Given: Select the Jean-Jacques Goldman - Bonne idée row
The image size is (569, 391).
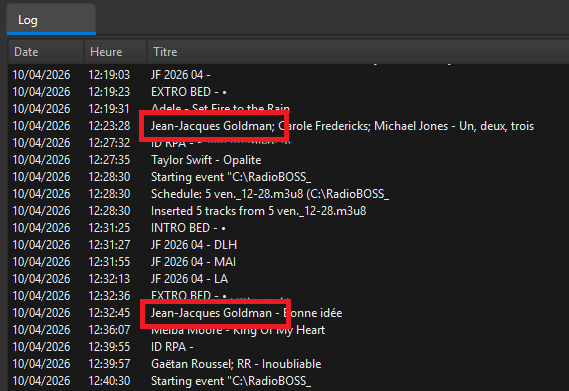Looking at the screenshot, I should (x=288, y=313).
